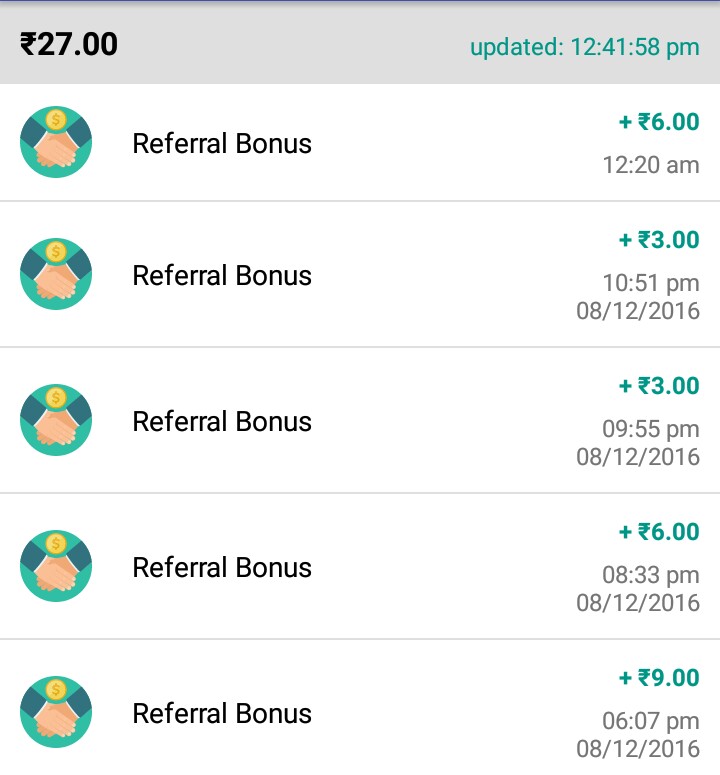Open the Referral Bonus label from 06:07 pm

pos(222,713)
